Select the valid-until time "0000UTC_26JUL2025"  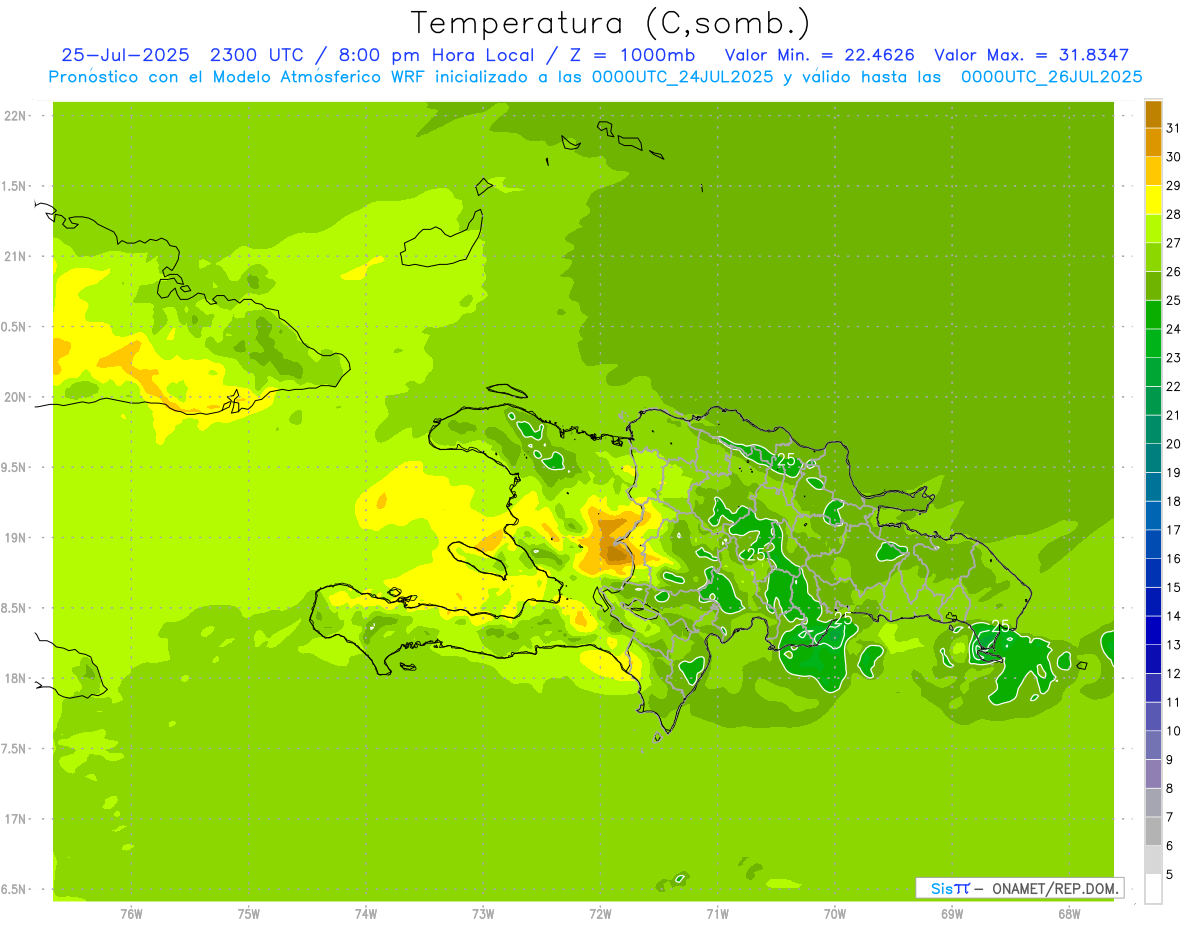point(1052,76)
